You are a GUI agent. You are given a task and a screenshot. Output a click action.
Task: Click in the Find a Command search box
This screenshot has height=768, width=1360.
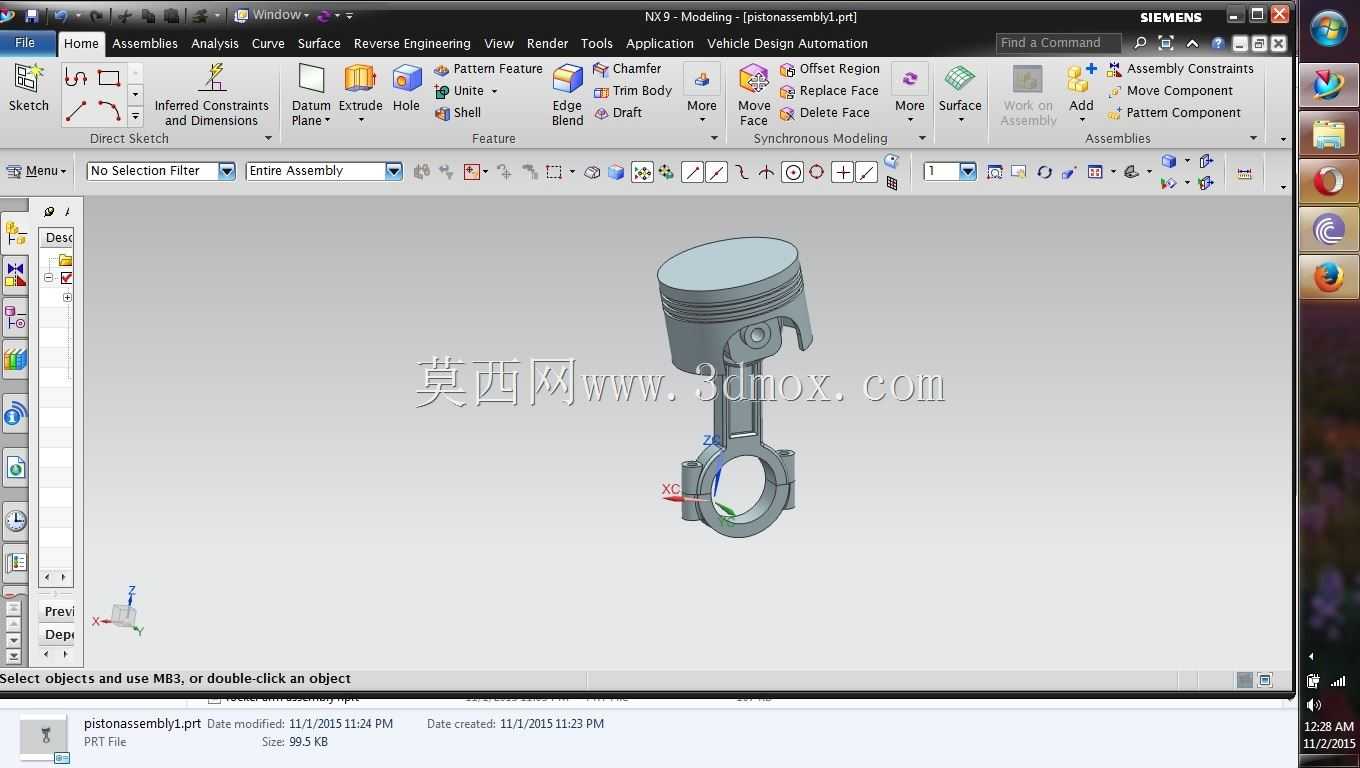point(1058,43)
